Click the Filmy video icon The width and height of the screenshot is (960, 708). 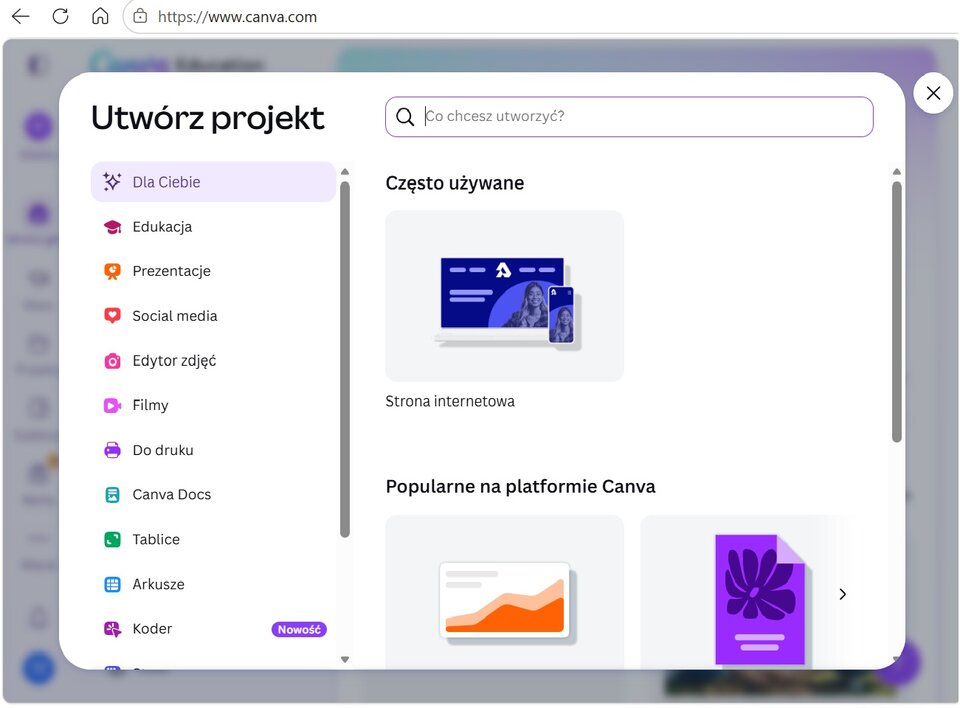pyautogui.click(x=112, y=405)
